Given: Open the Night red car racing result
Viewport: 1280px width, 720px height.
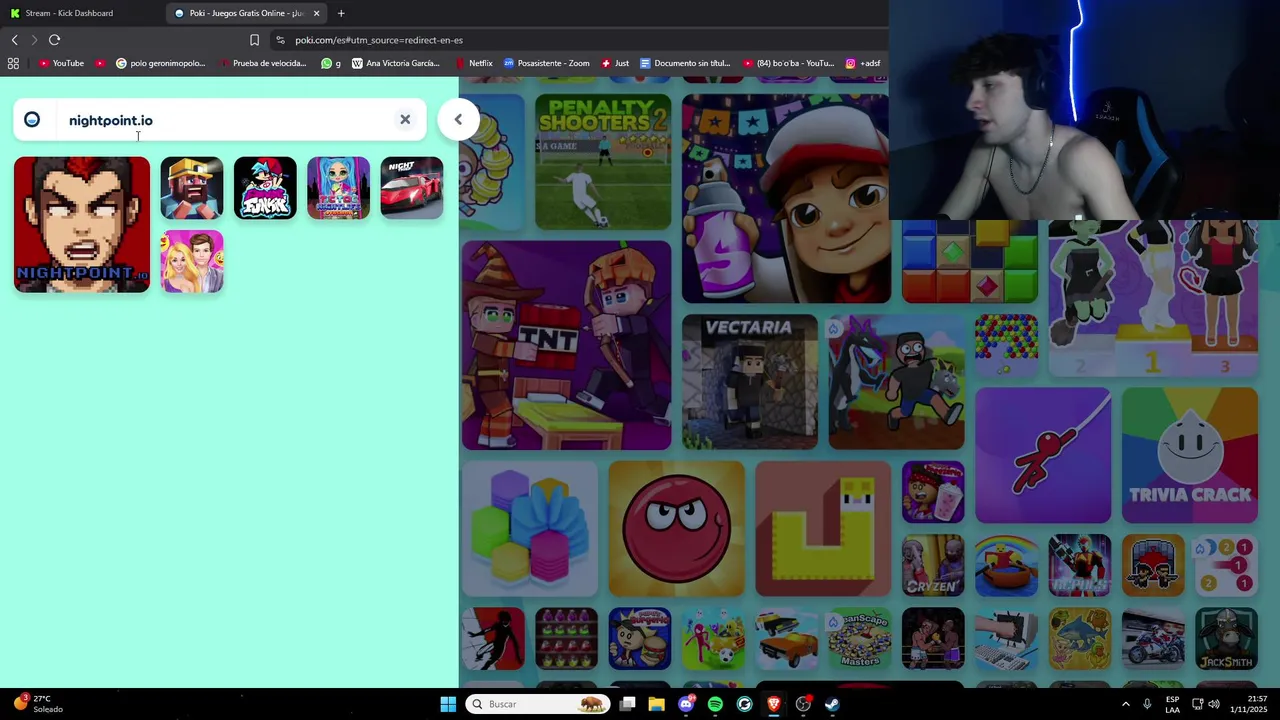Looking at the screenshot, I should (x=412, y=188).
